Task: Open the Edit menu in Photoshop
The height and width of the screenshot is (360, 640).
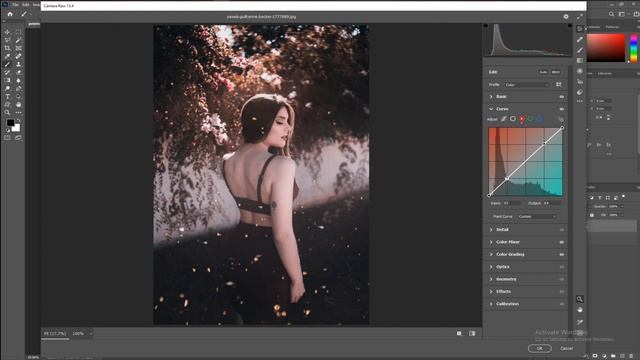Action: (26, 4)
